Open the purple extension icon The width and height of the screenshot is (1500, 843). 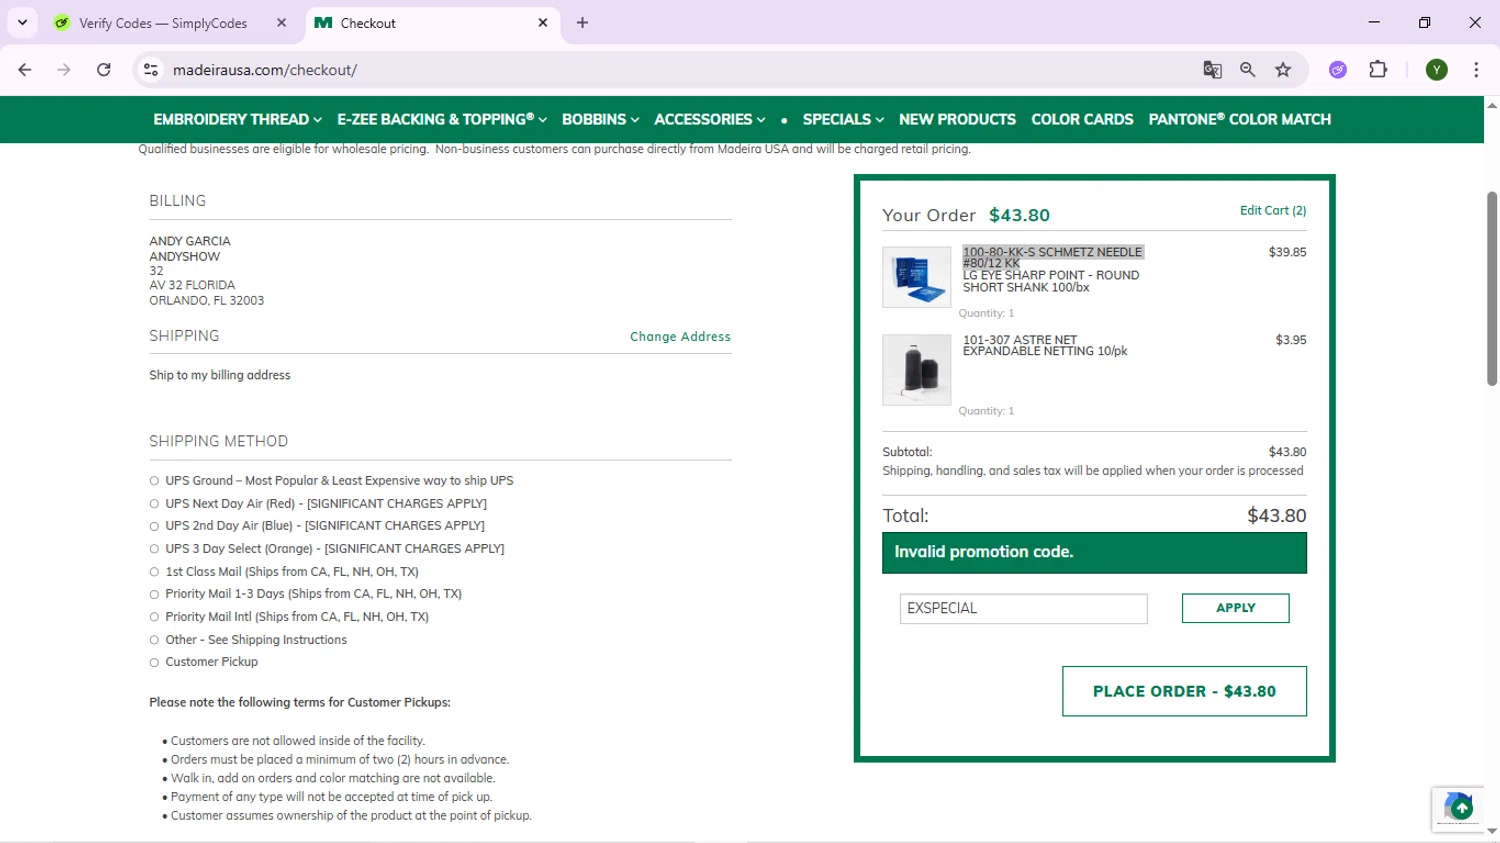click(x=1338, y=70)
